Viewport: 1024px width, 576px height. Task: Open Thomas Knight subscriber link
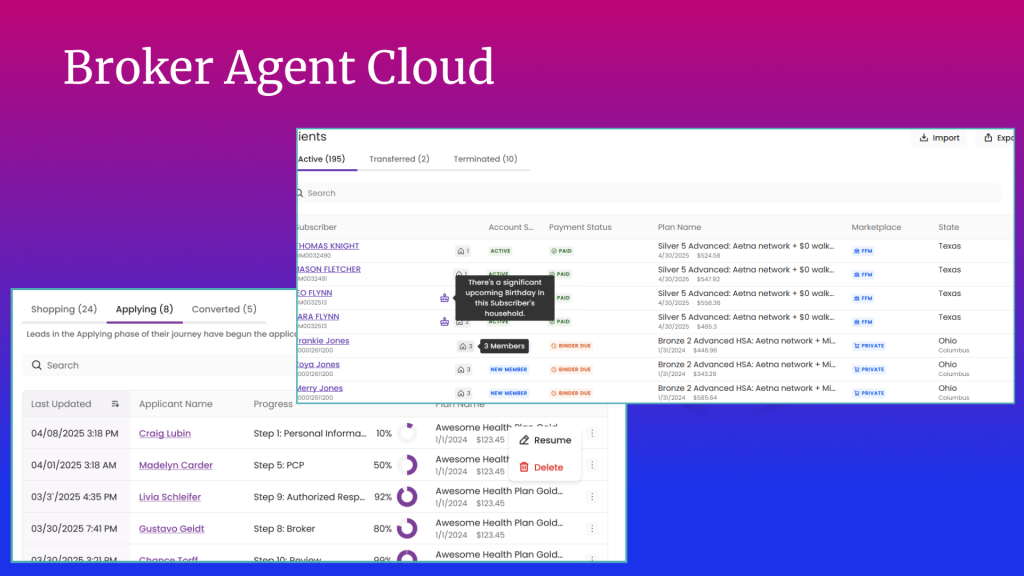328,246
